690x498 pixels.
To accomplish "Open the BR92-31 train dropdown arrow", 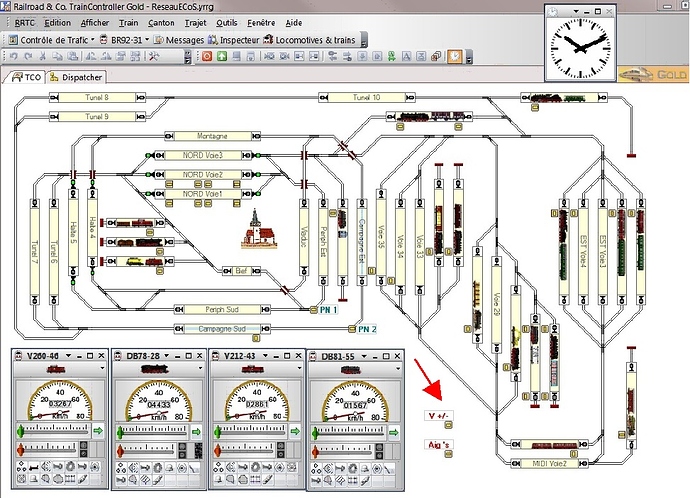I will tap(147, 40).
